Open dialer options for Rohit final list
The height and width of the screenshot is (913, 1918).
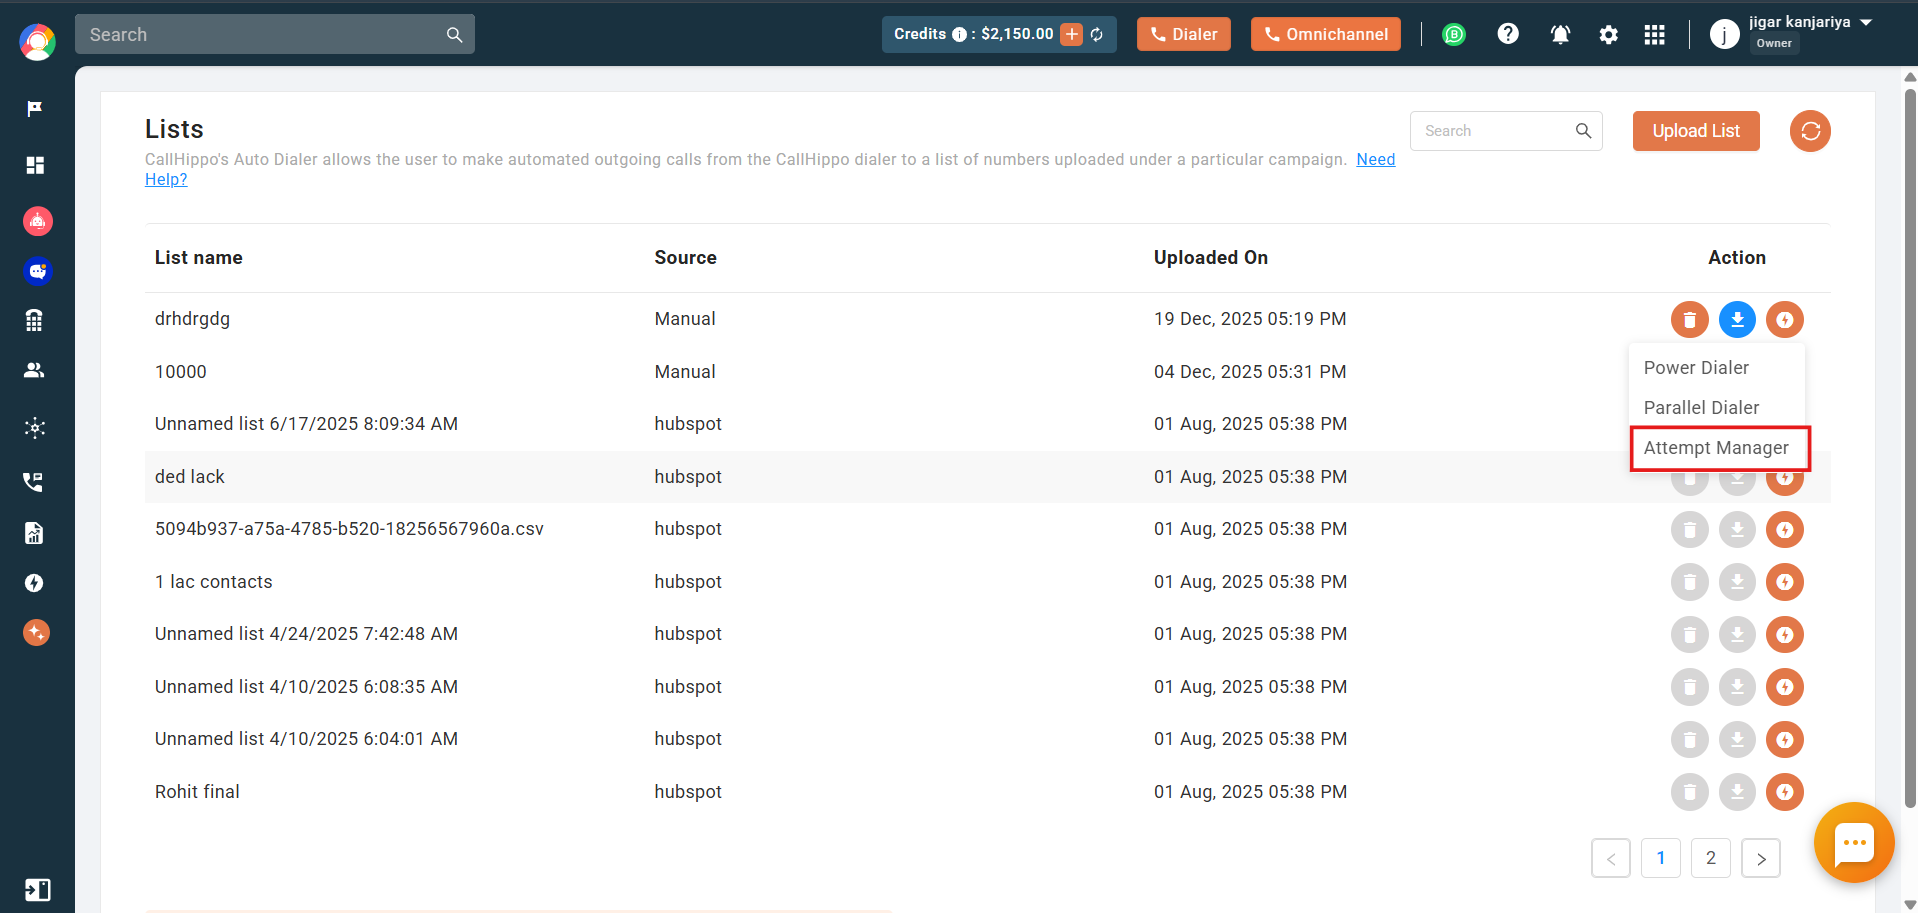tap(1784, 792)
